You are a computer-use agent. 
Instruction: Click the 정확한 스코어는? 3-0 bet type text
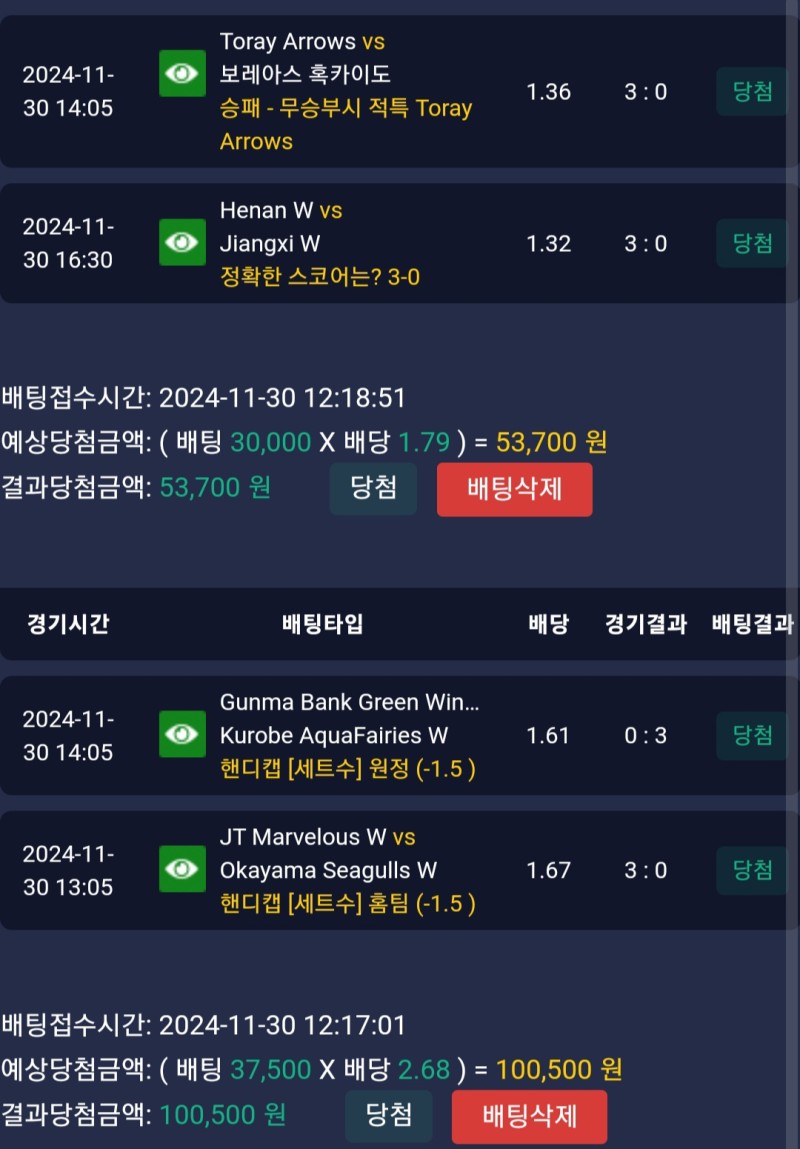(x=320, y=277)
